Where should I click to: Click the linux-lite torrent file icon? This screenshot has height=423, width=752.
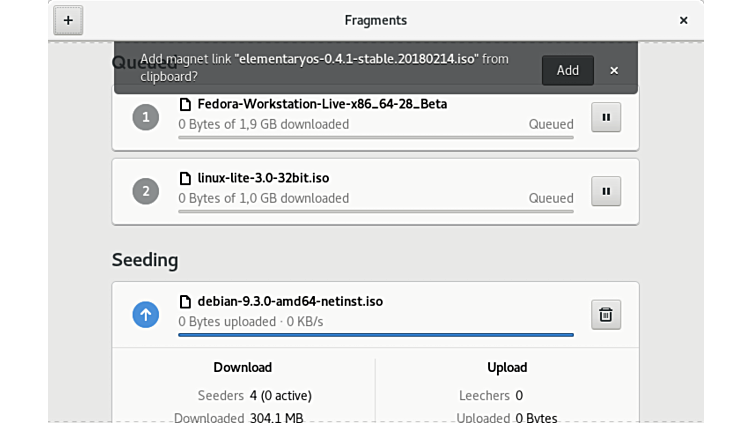pyautogui.click(x=185, y=178)
